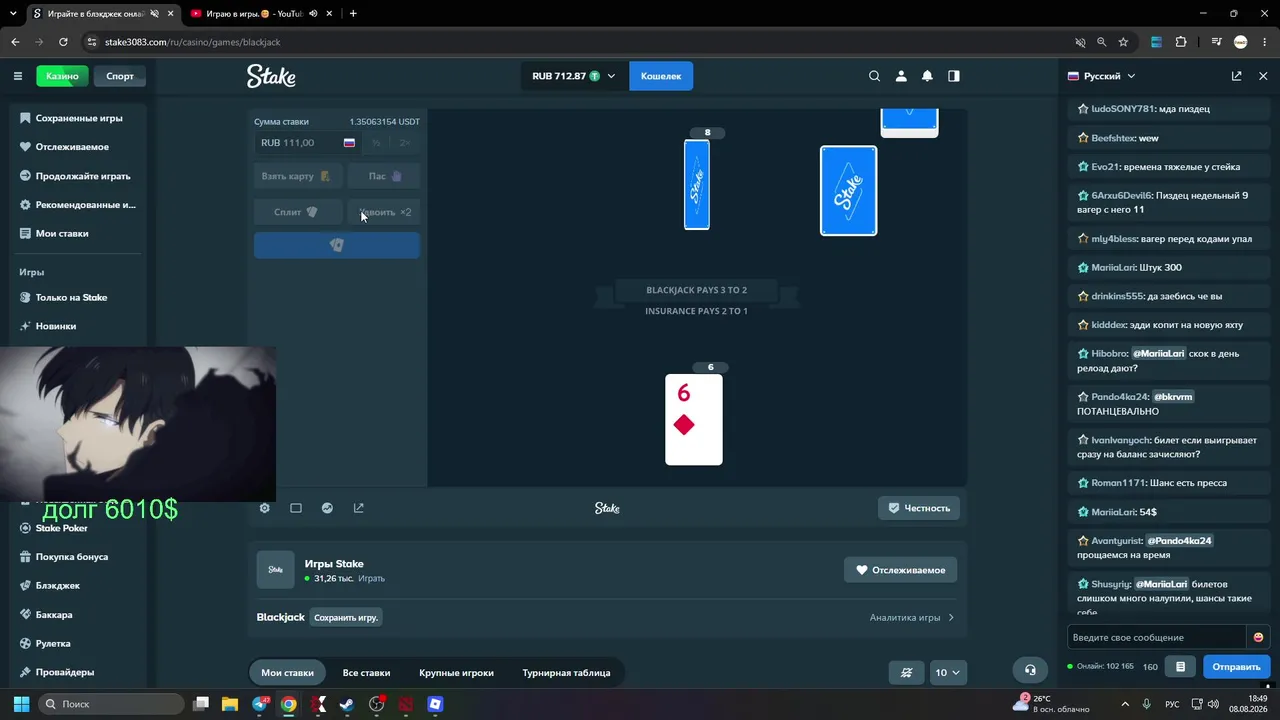Select My bets (Мои ставки) tab
1280x720 pixels.
click(x=287, y=673)
